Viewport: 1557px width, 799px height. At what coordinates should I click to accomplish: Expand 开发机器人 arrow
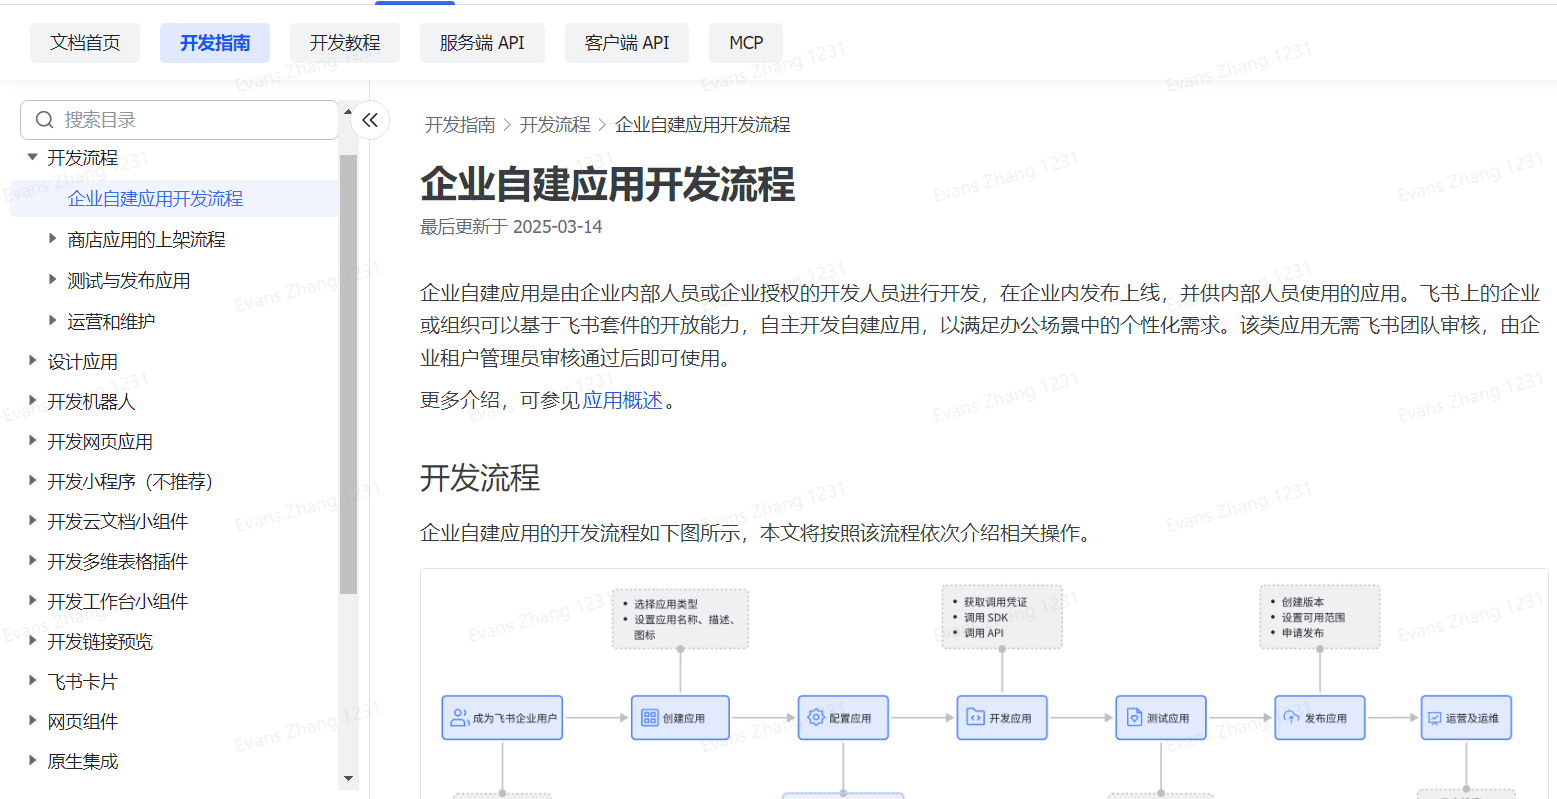pos(32,401)
